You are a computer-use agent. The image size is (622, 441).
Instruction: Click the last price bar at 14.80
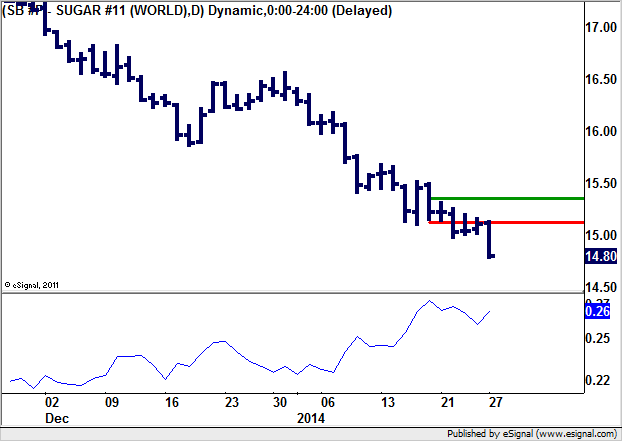pyautogui.click(x=490, y=240)
